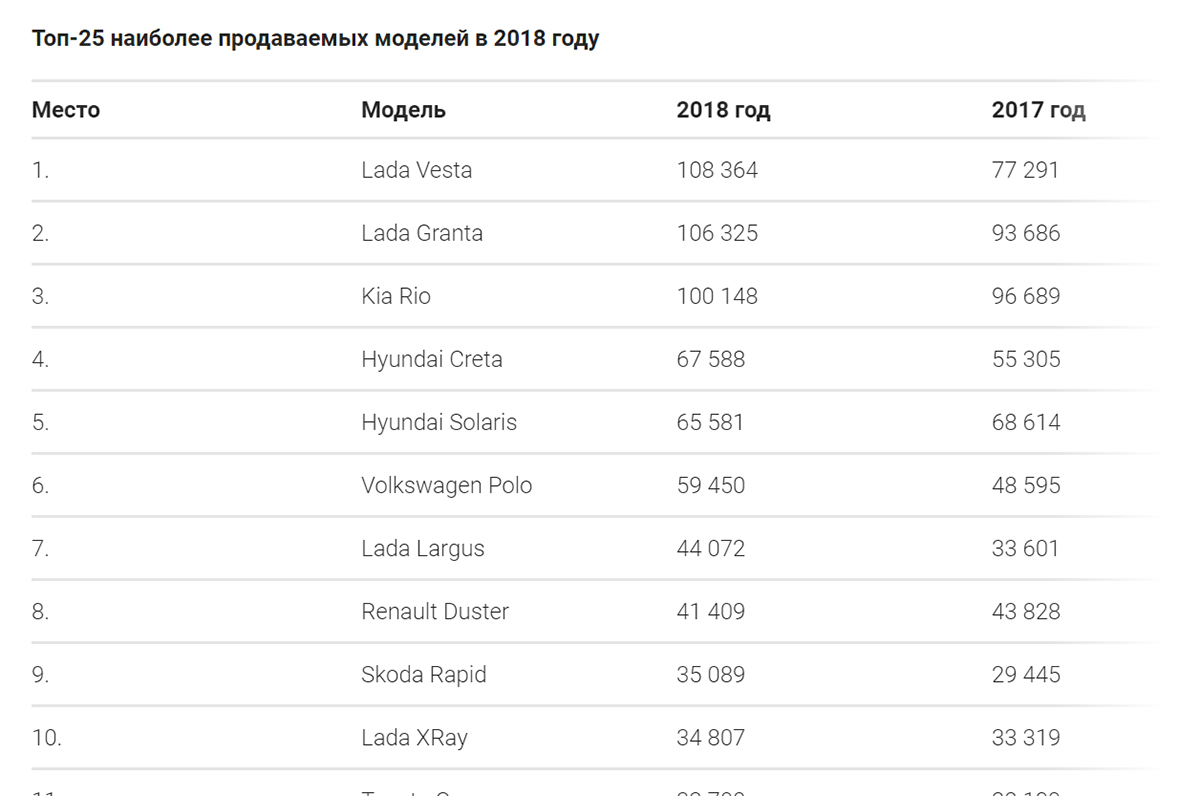Click the table title about Топ-25 моделей
Viewport: 1200px width, 796px height.
tap(315, 39)
